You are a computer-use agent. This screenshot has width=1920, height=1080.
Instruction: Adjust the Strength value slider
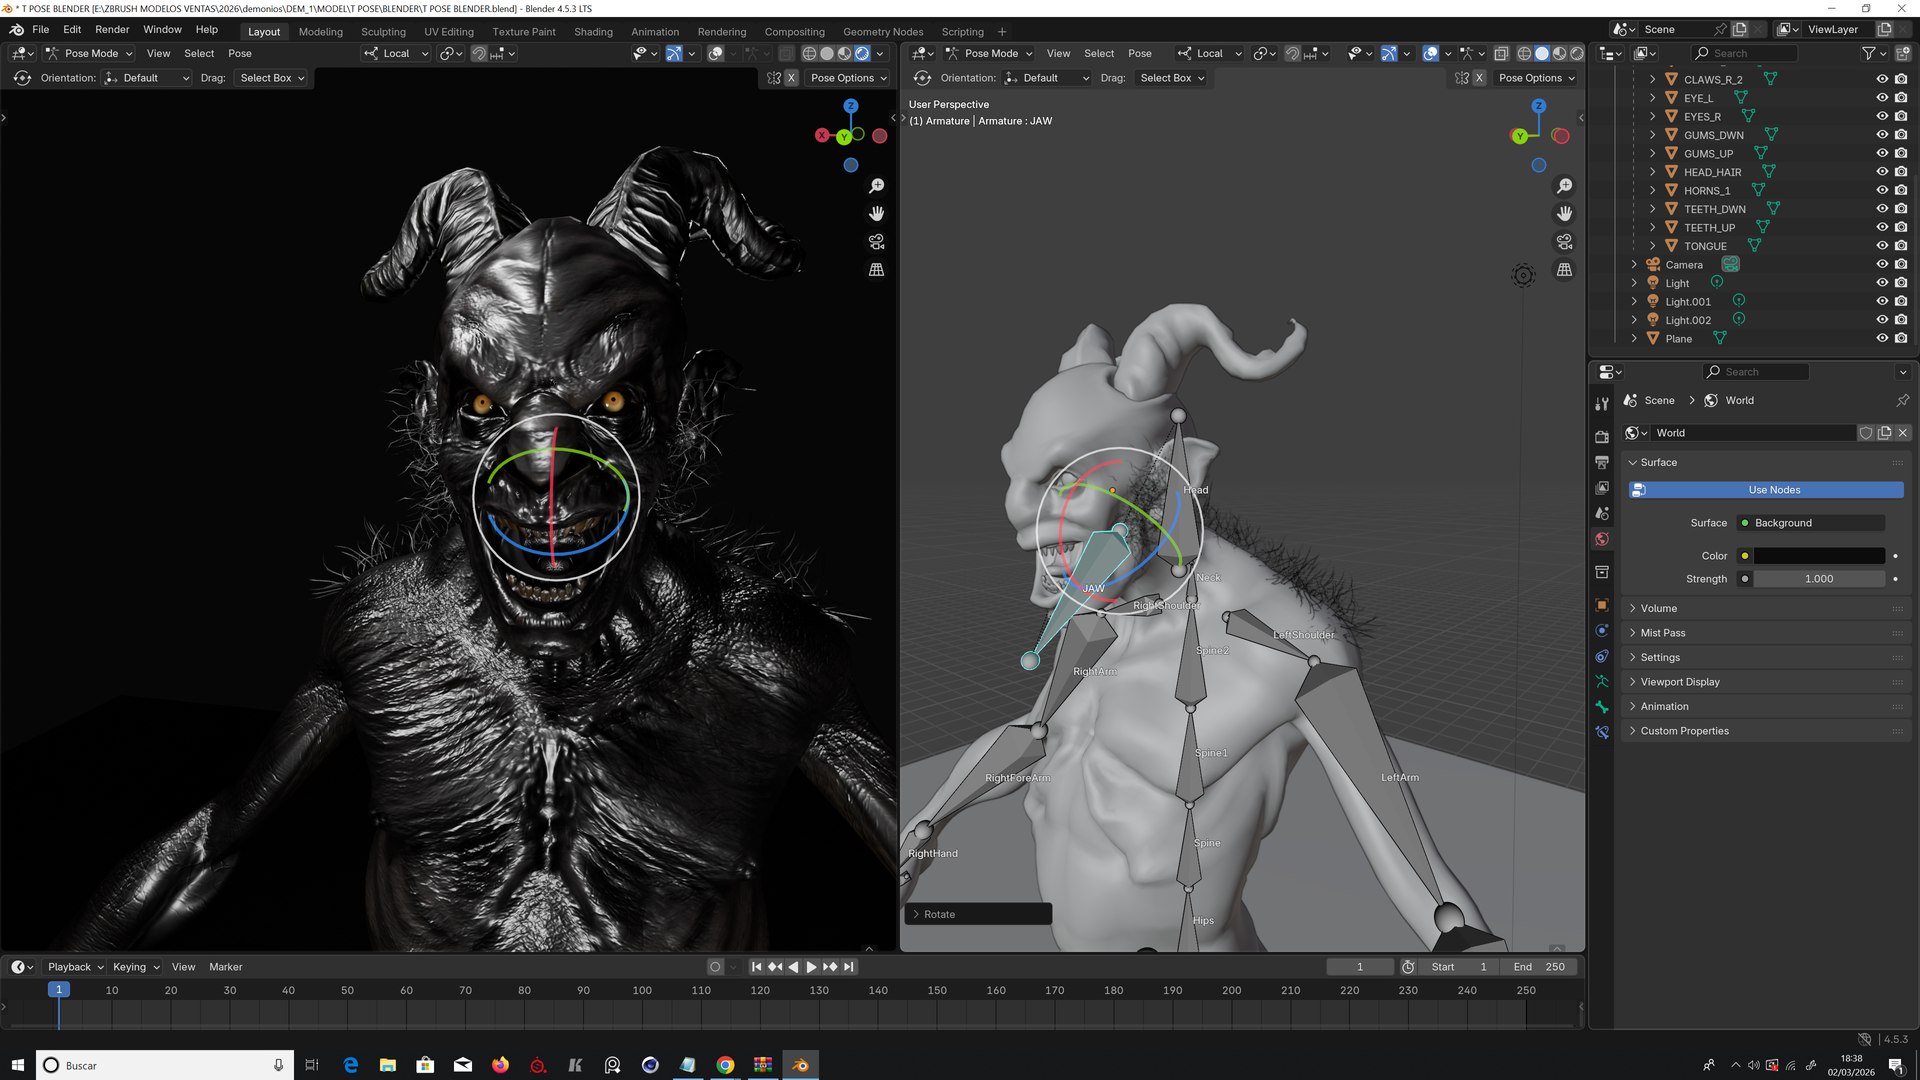pos(1819,579)
